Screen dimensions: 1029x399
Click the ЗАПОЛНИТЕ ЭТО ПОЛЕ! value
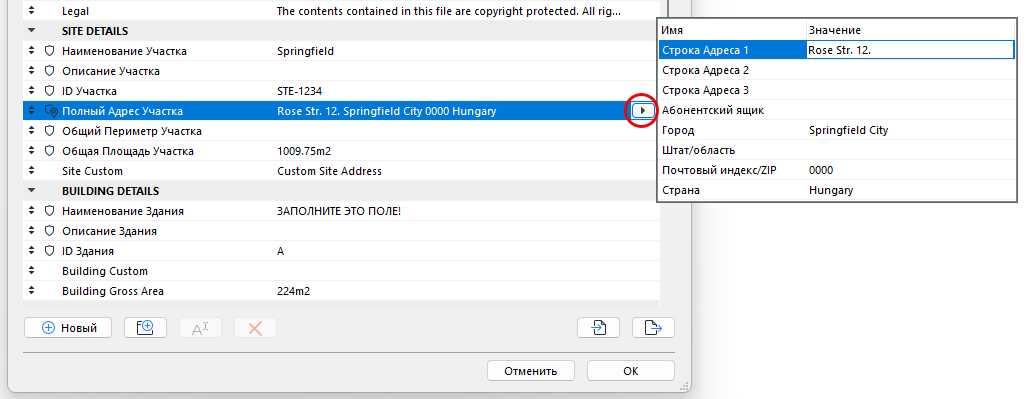click(x=339, y=211)
